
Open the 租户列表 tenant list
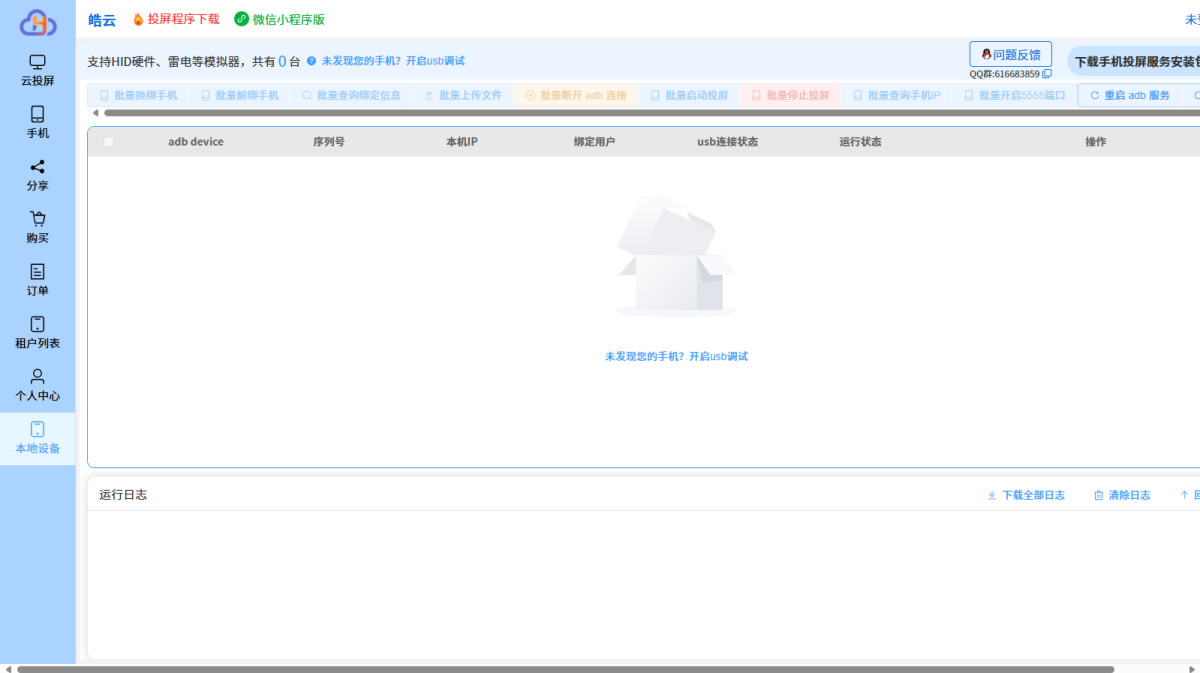tap(37, 332)
